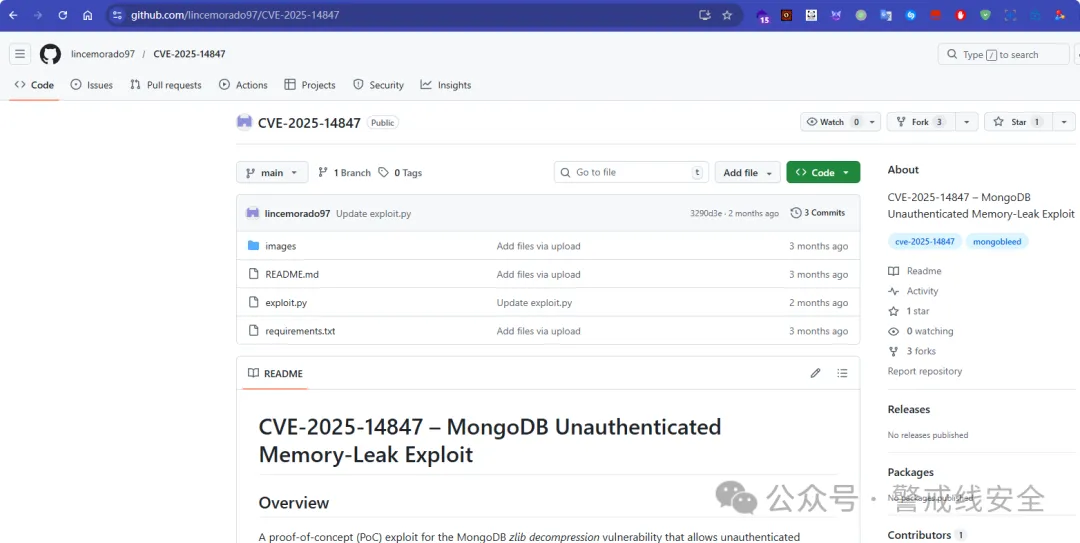
Task: Open the lincemorado97 owner link
Action: [103, 54]
